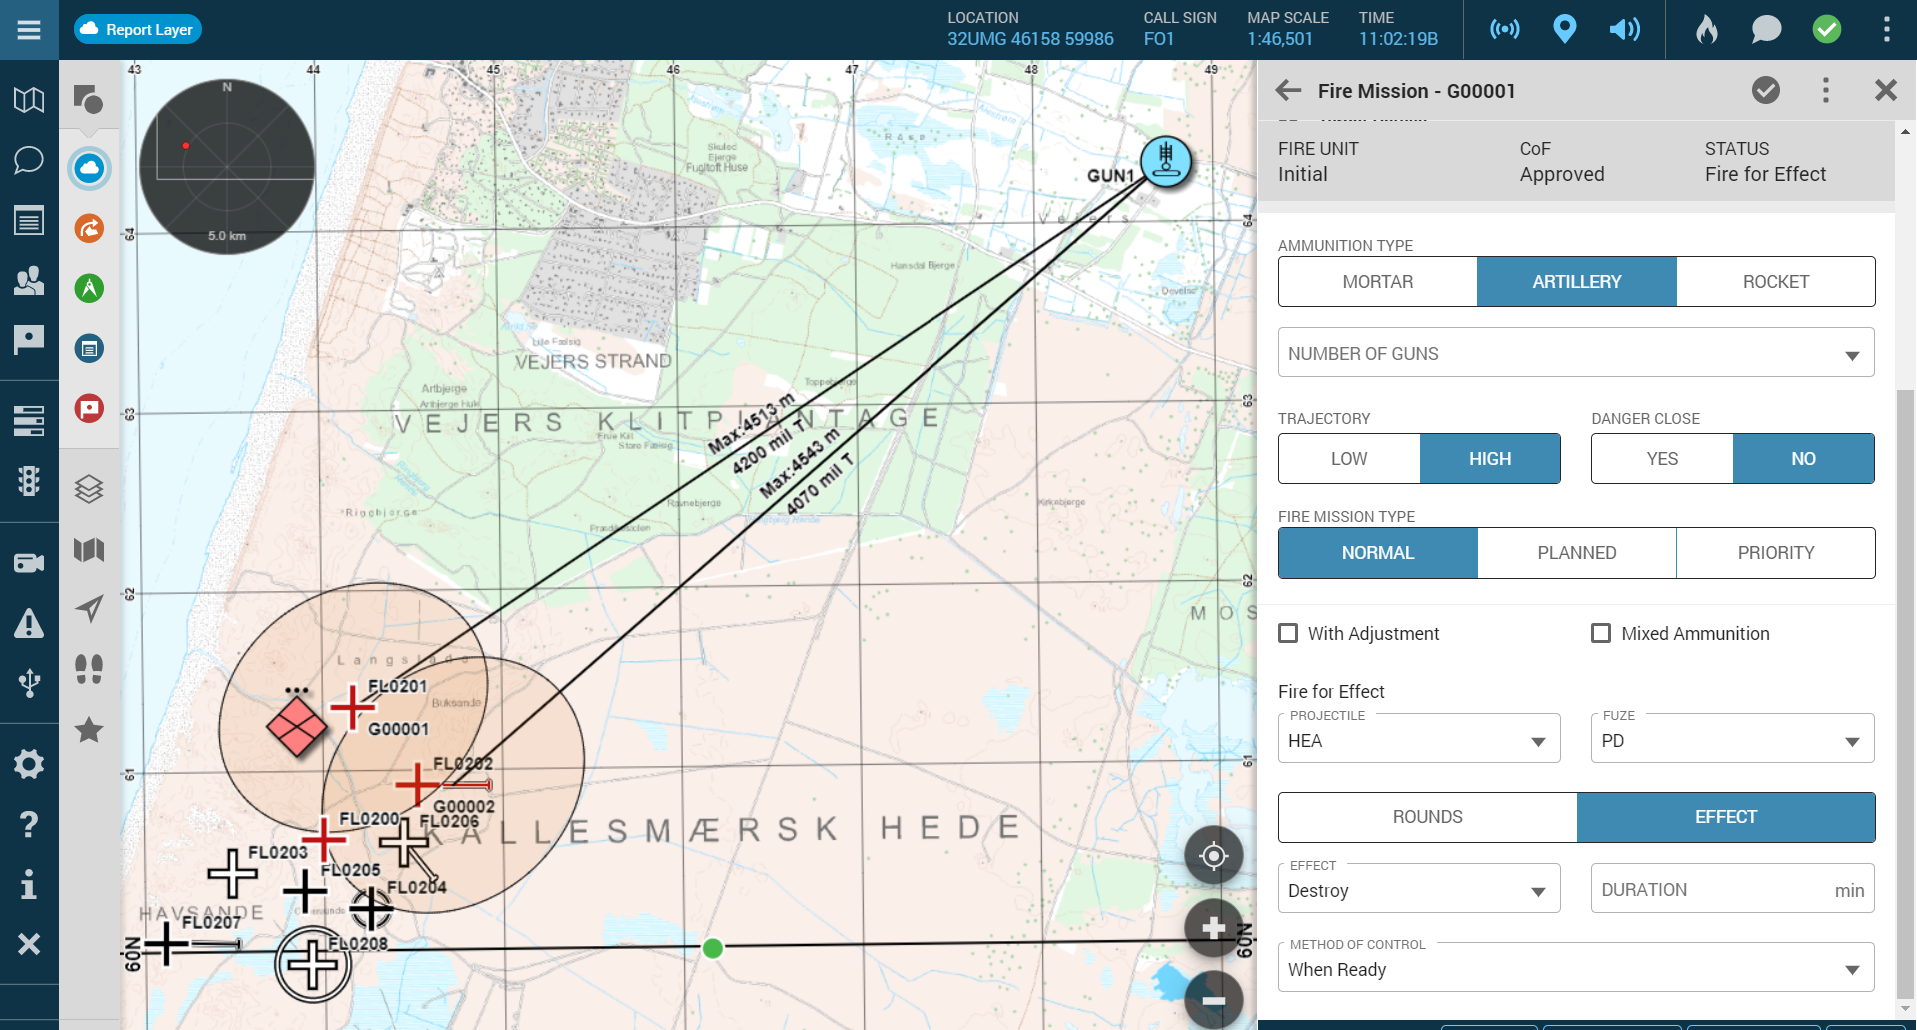
Task: Toggle the speaker volume icon
Action: click(1624, 30)
